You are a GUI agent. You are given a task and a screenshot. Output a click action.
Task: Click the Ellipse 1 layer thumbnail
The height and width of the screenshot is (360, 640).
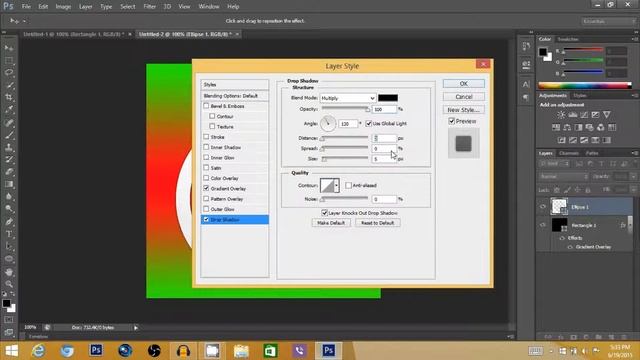point(559,207)
